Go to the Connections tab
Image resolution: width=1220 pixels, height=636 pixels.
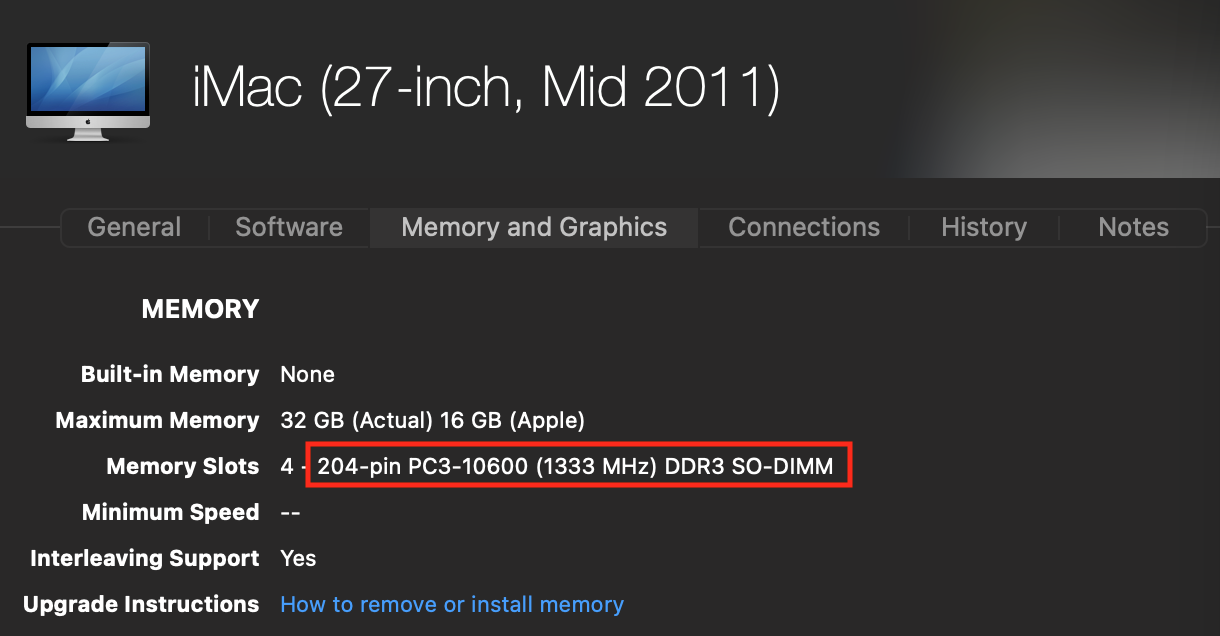[x=804, y=227]
